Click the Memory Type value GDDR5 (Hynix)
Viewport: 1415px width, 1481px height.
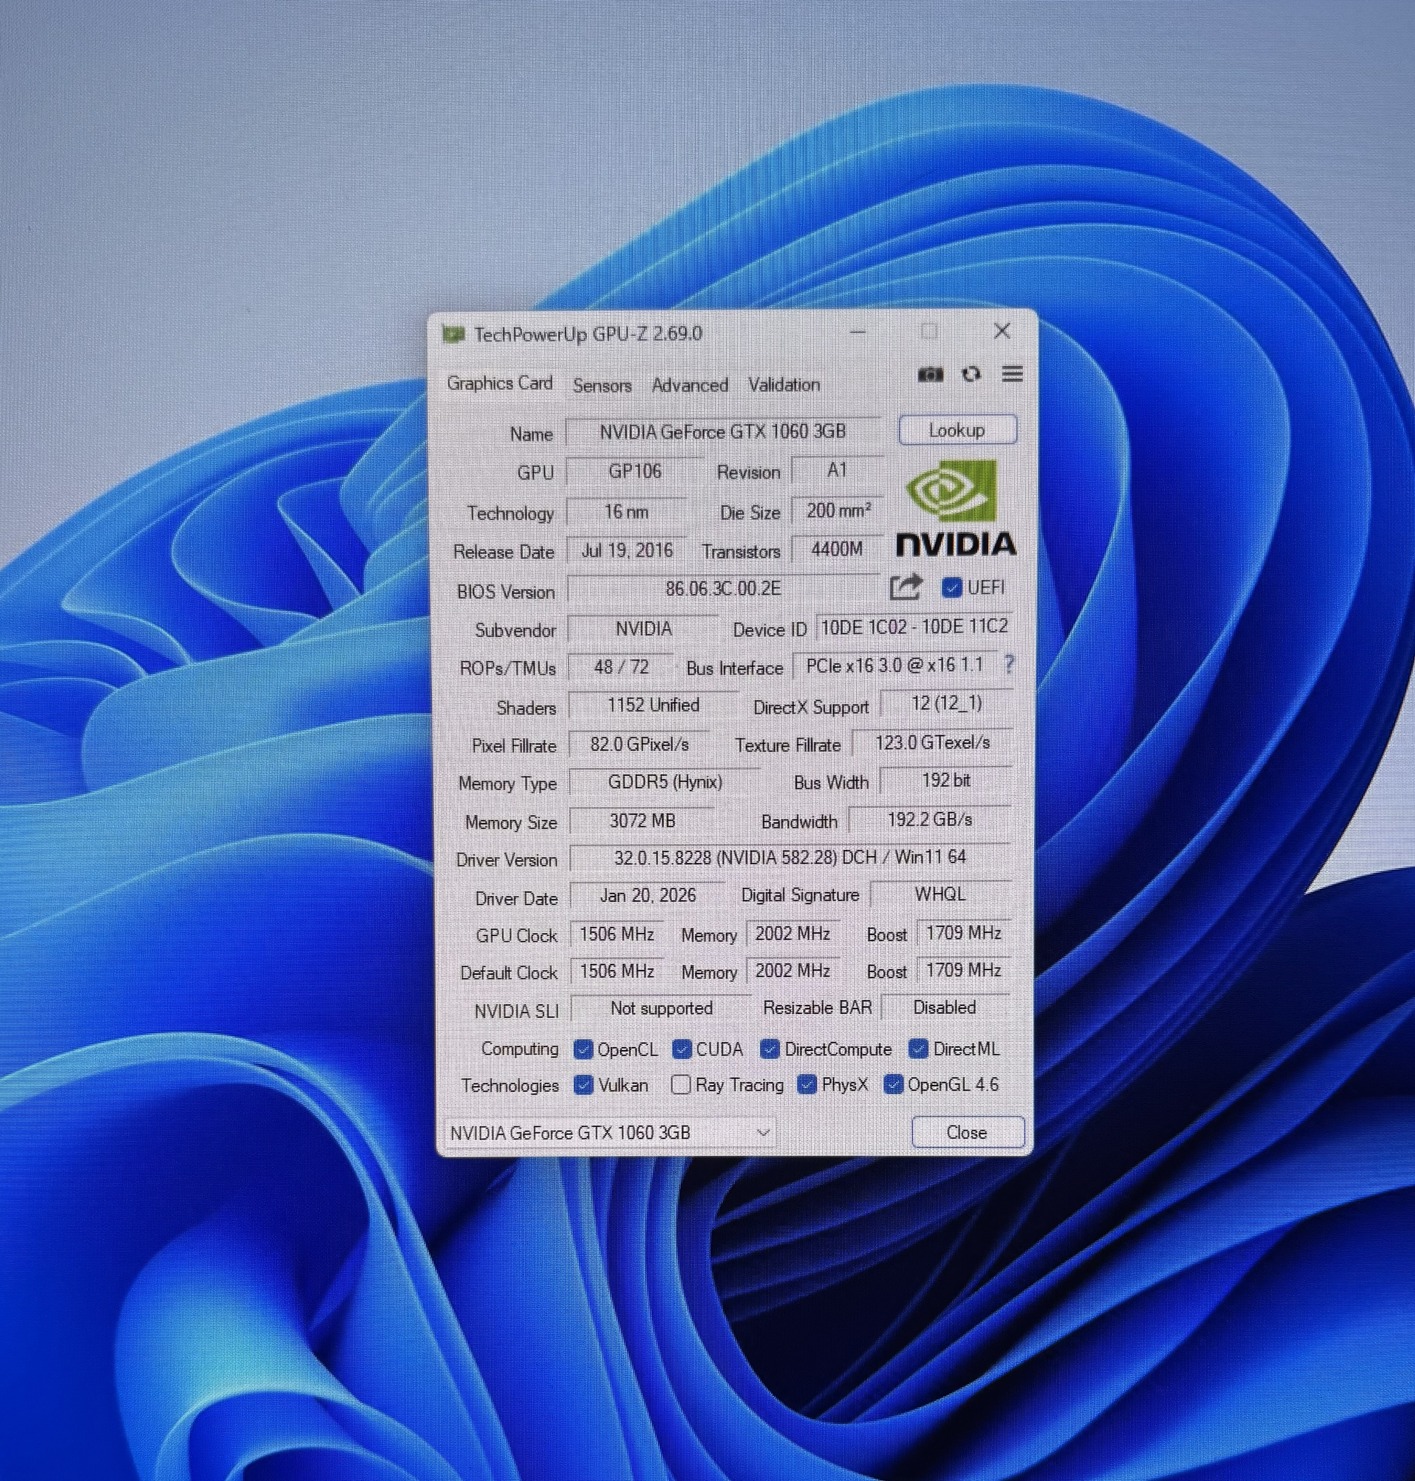point(665,782)
